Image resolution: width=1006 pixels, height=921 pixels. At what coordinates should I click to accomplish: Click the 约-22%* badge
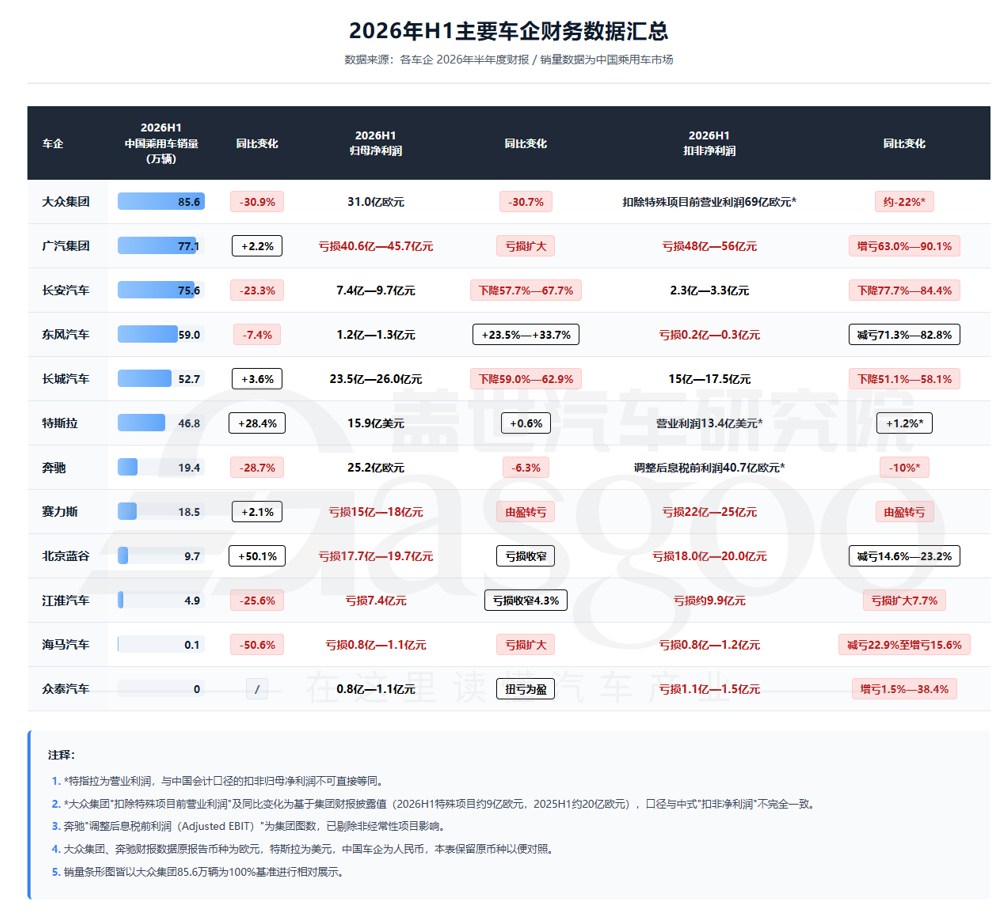[x=904, y=201]
